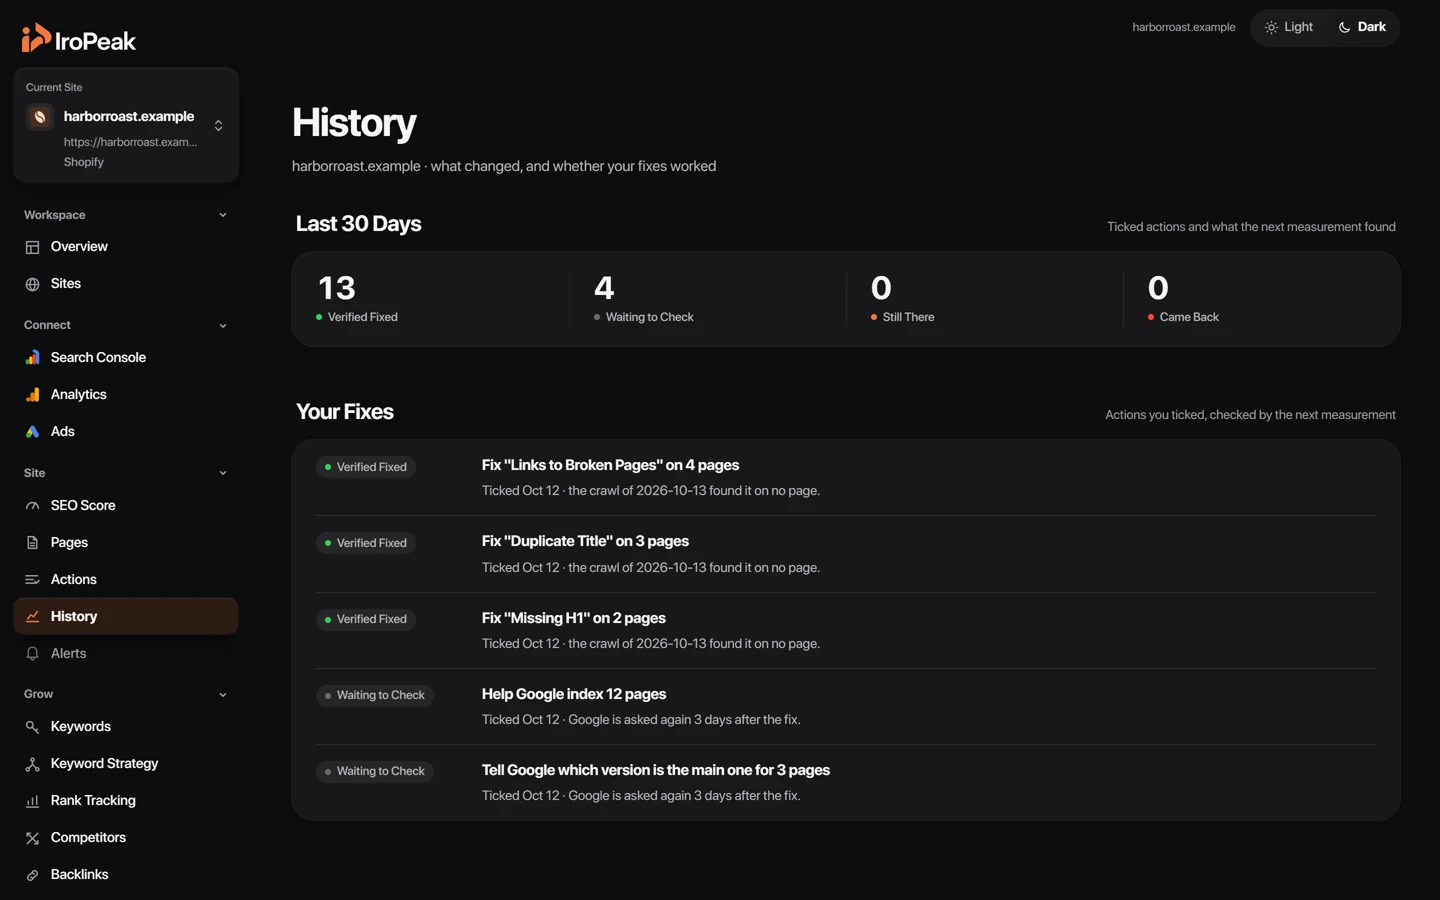Open Overview via its layout icon
Image resolution: width=1440 pixels, height=900 pixels.
32,247
